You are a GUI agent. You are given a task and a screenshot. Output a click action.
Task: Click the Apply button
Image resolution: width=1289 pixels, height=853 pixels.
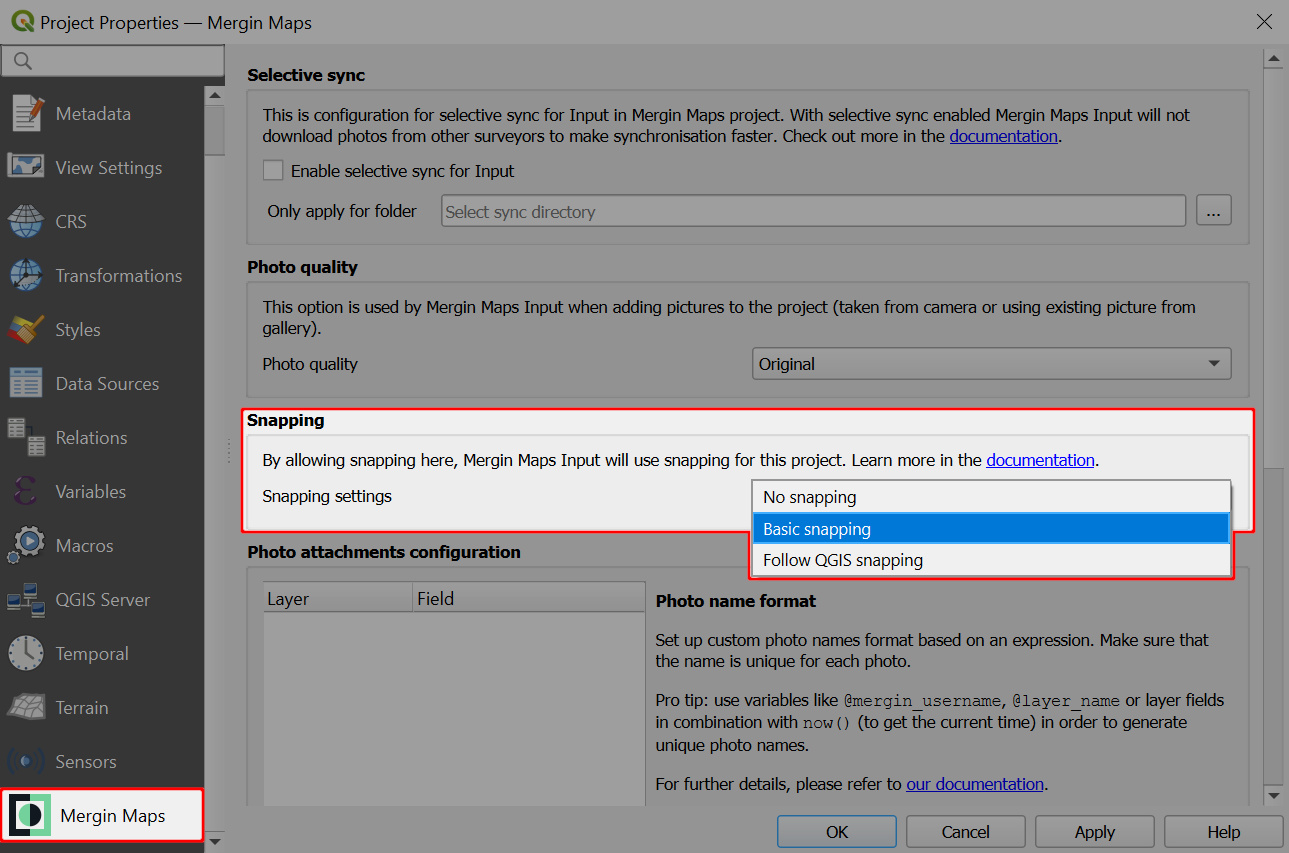[x=1095, y=832]
